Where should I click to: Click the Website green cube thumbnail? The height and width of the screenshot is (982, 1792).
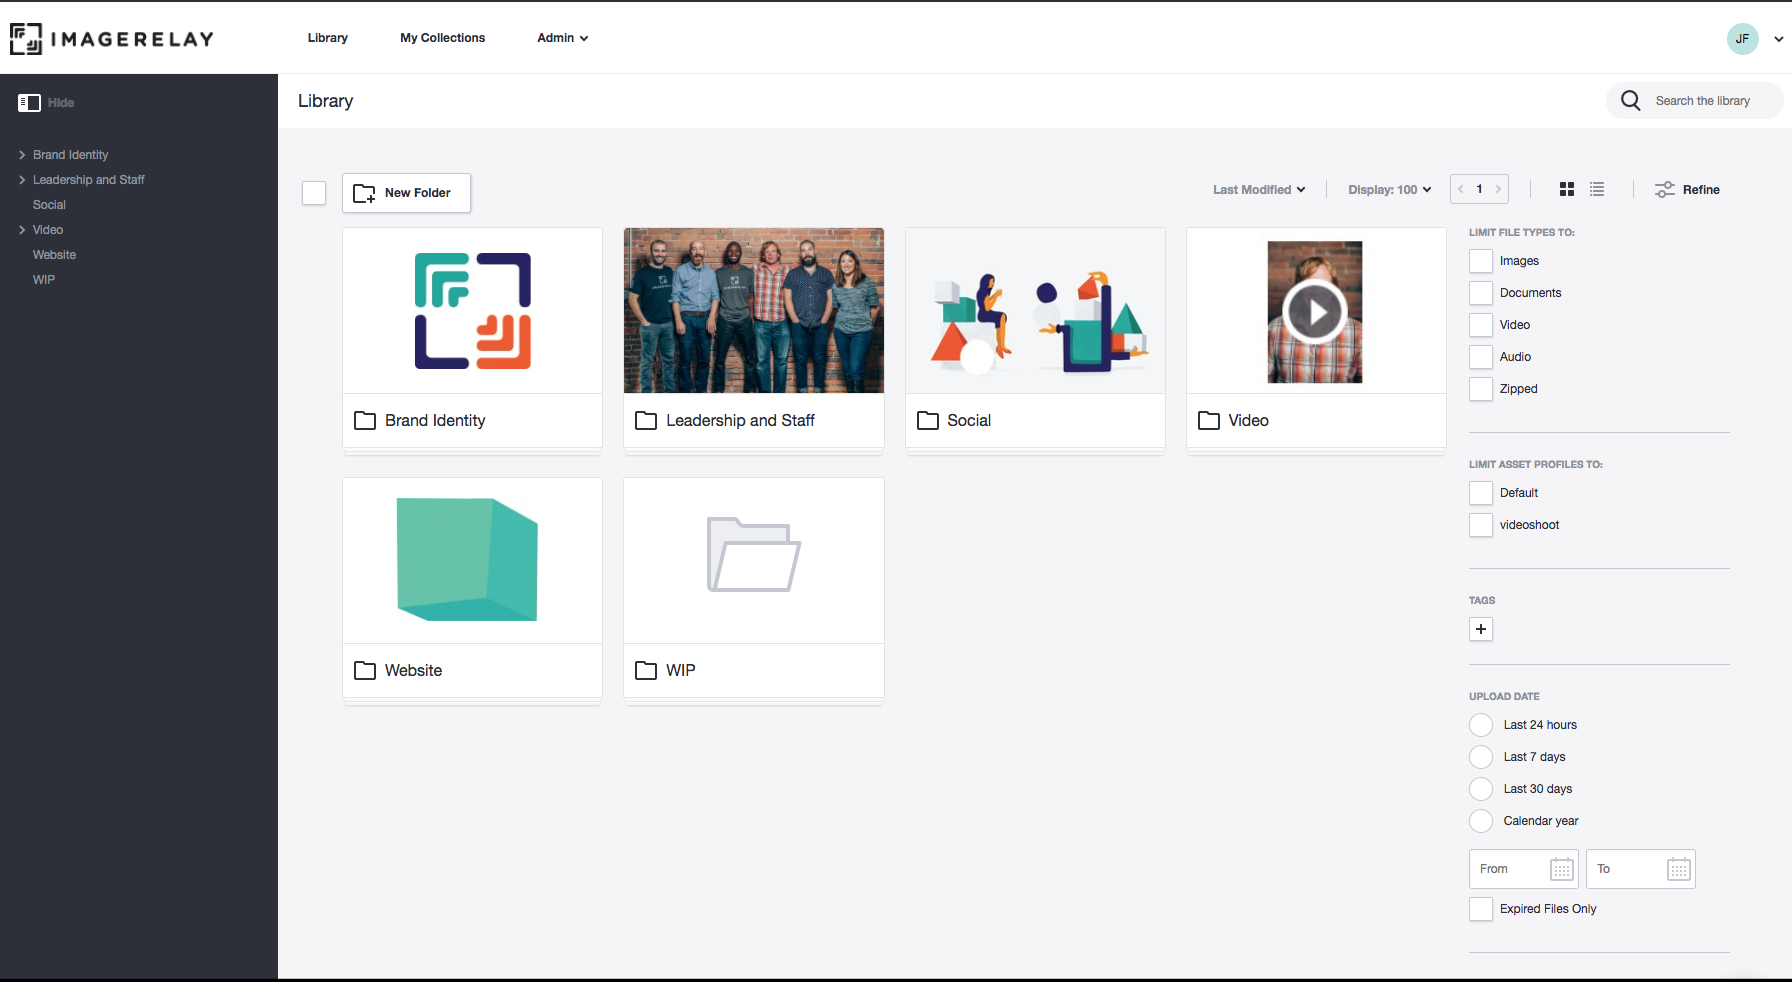point(467,560)
